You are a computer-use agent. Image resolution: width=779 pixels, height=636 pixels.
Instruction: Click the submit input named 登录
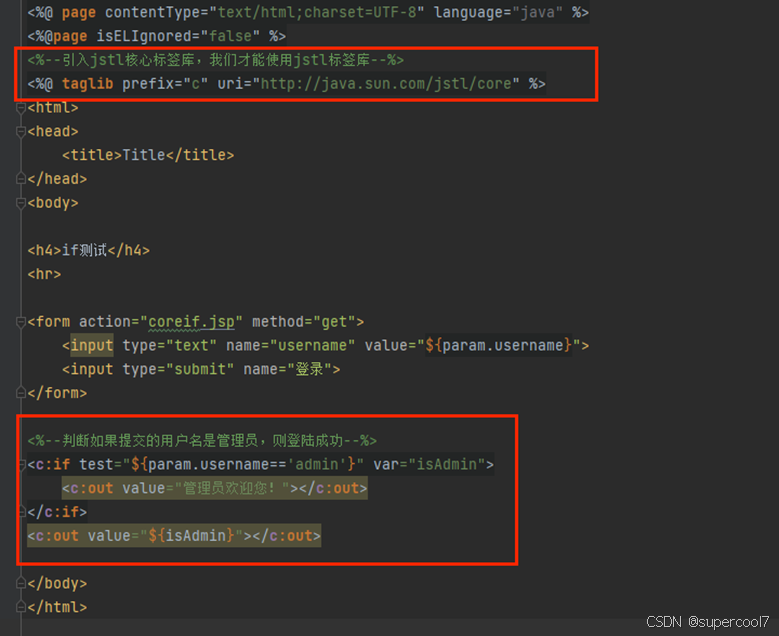(x=201, y=369)
